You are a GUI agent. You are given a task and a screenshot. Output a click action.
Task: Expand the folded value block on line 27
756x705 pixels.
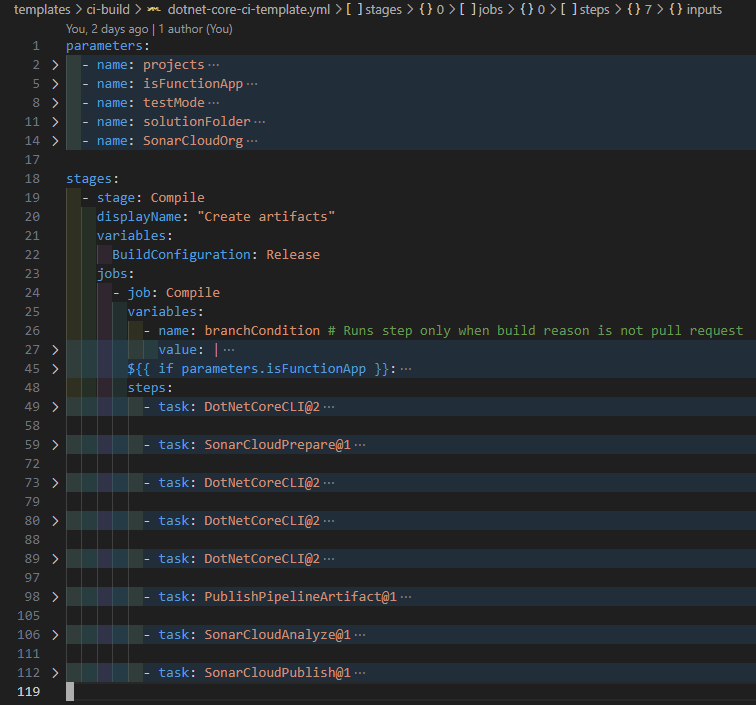pos(55,350)
